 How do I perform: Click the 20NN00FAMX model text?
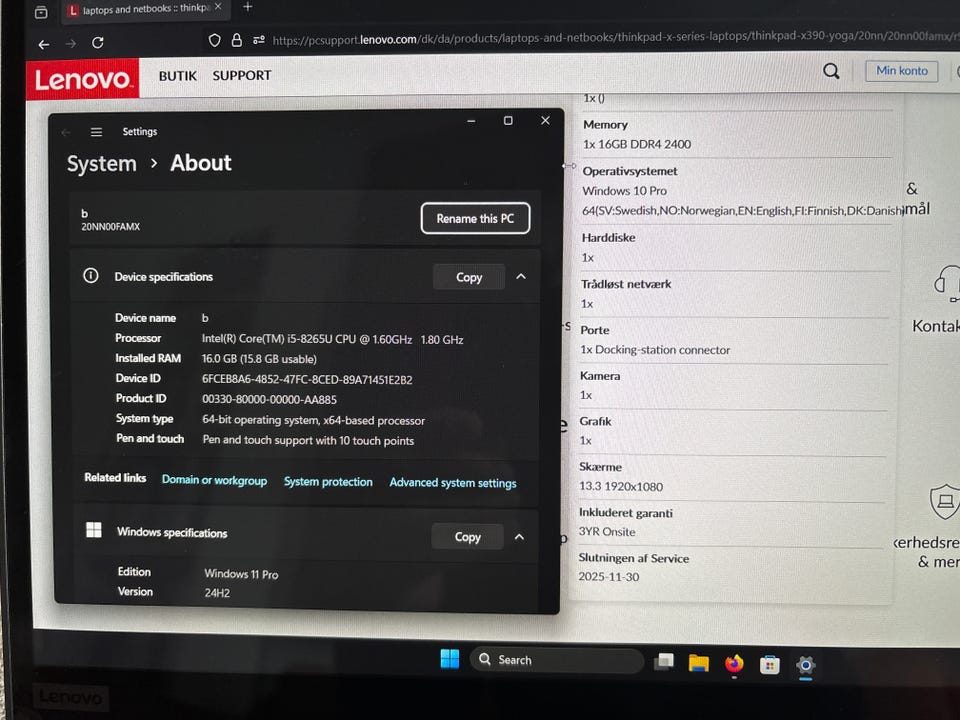[x=111, y=227]
